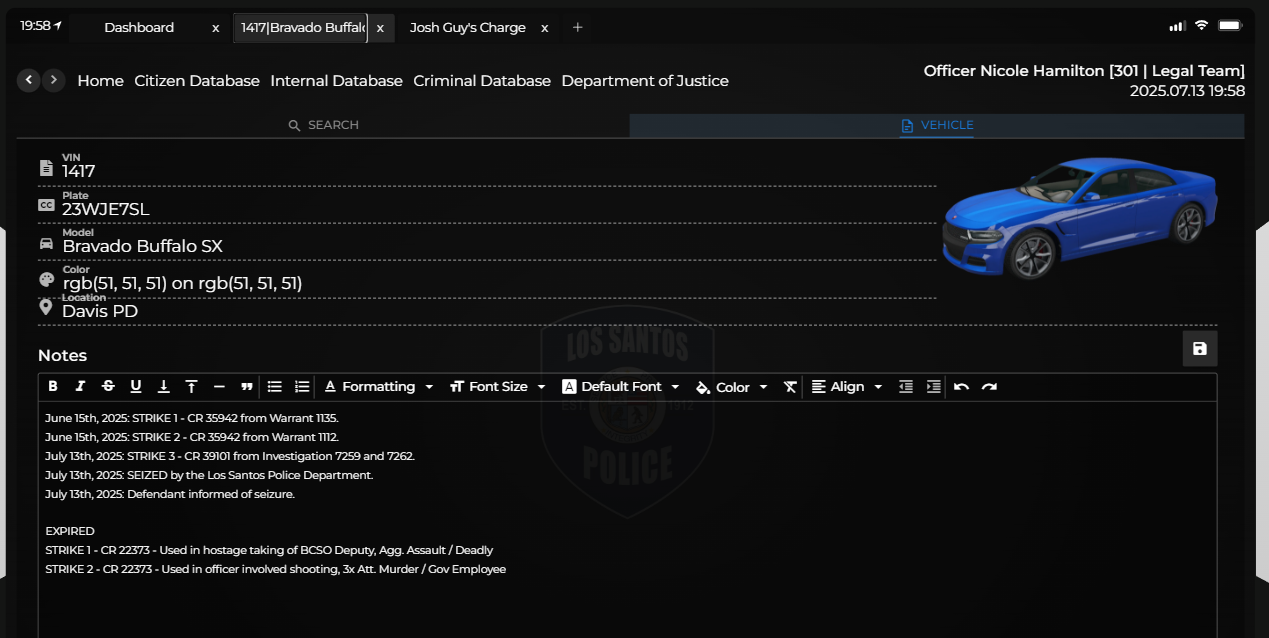Switch to the VEHICLE tab

tap(937, 125)
